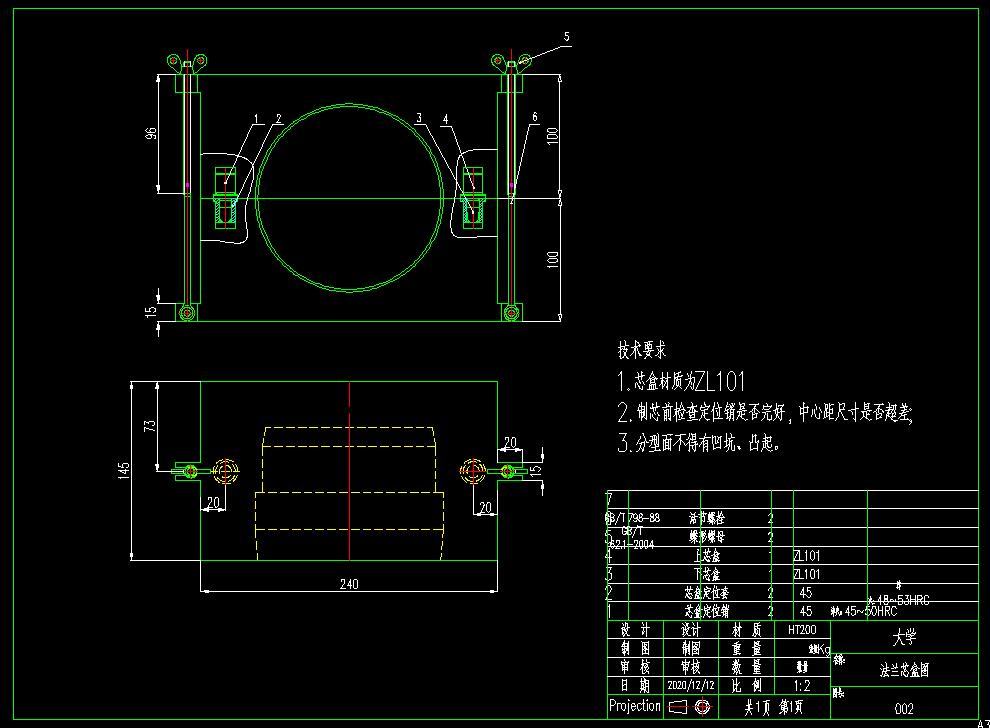Select the "共1页 第1页" page count text
Image resolution: width=990 pixels, height=728 pixels.
tap(773, 707)
